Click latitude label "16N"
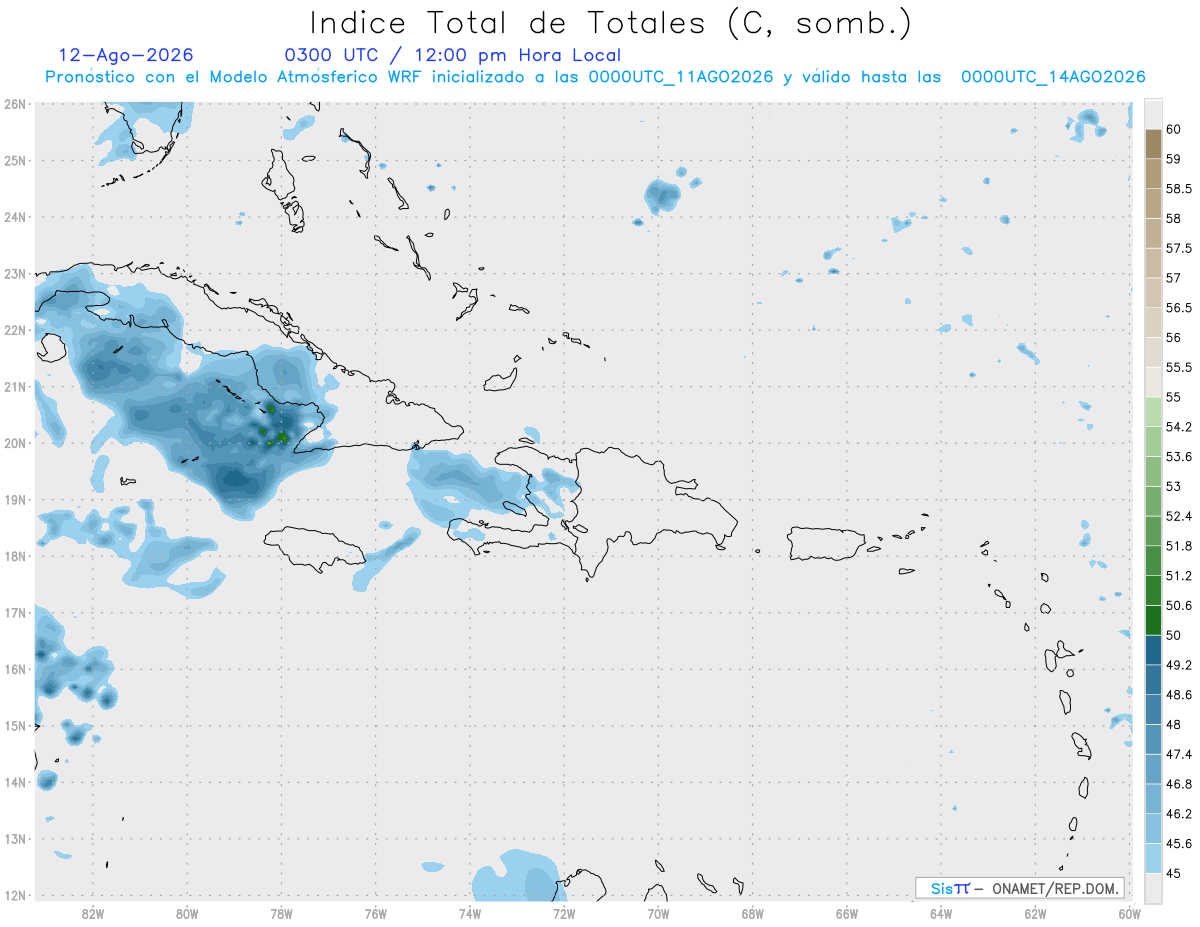1200x927 pixels. 15,669
